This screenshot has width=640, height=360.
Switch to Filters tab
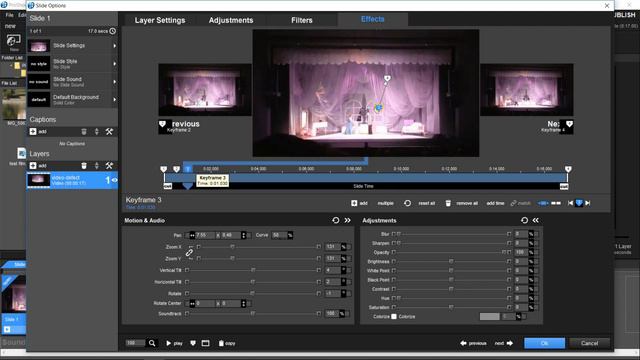pyautogui.click(x=302, y=20)
